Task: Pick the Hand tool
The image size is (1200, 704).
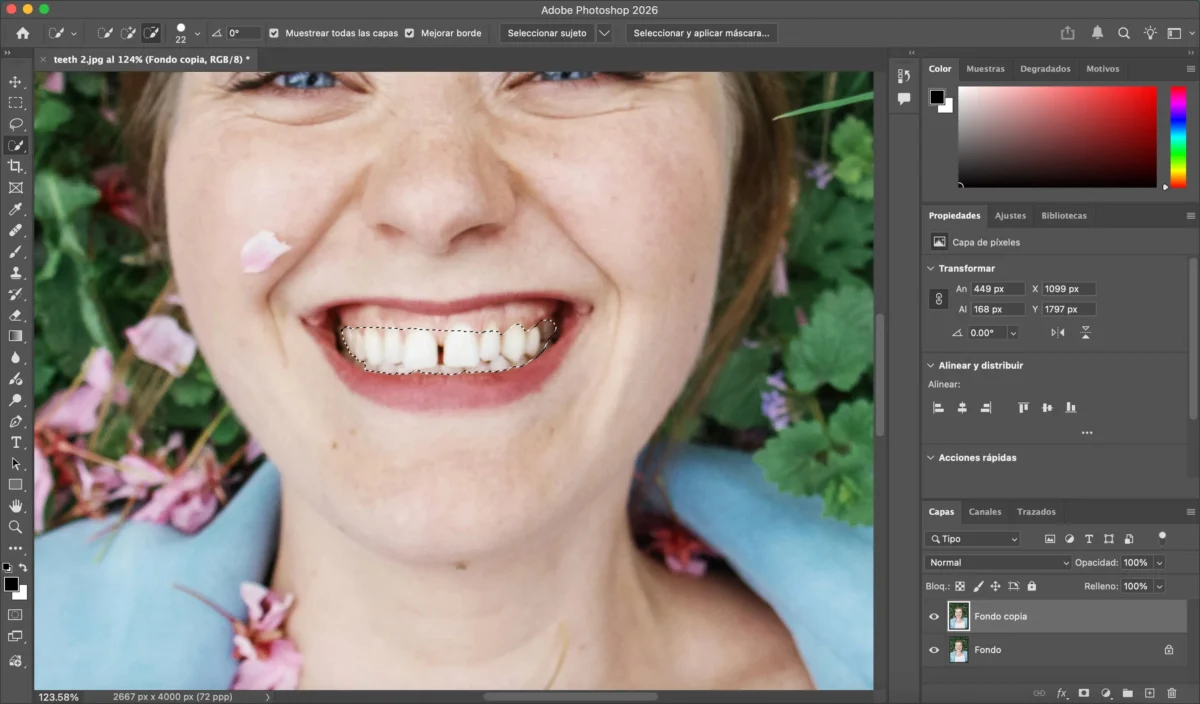Action: tap(15, 505)
